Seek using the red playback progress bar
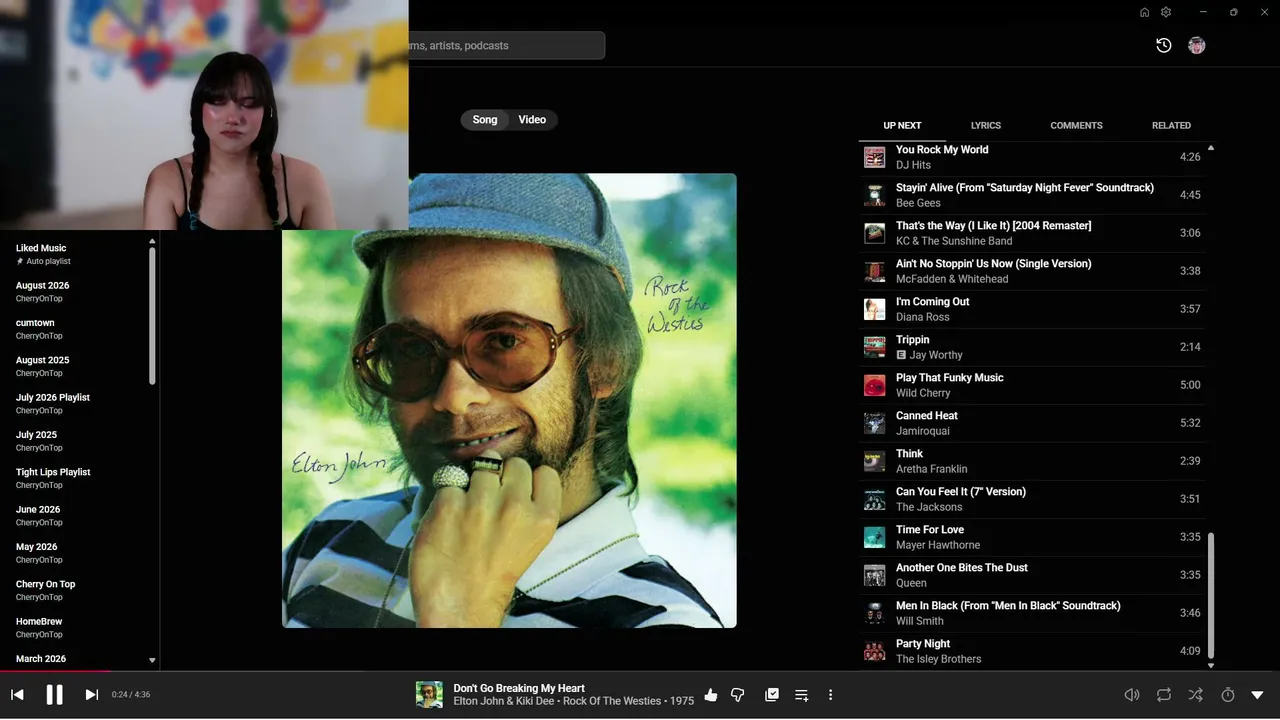Viewport: 1280px width, 720px height. click(x=640, y=671)
